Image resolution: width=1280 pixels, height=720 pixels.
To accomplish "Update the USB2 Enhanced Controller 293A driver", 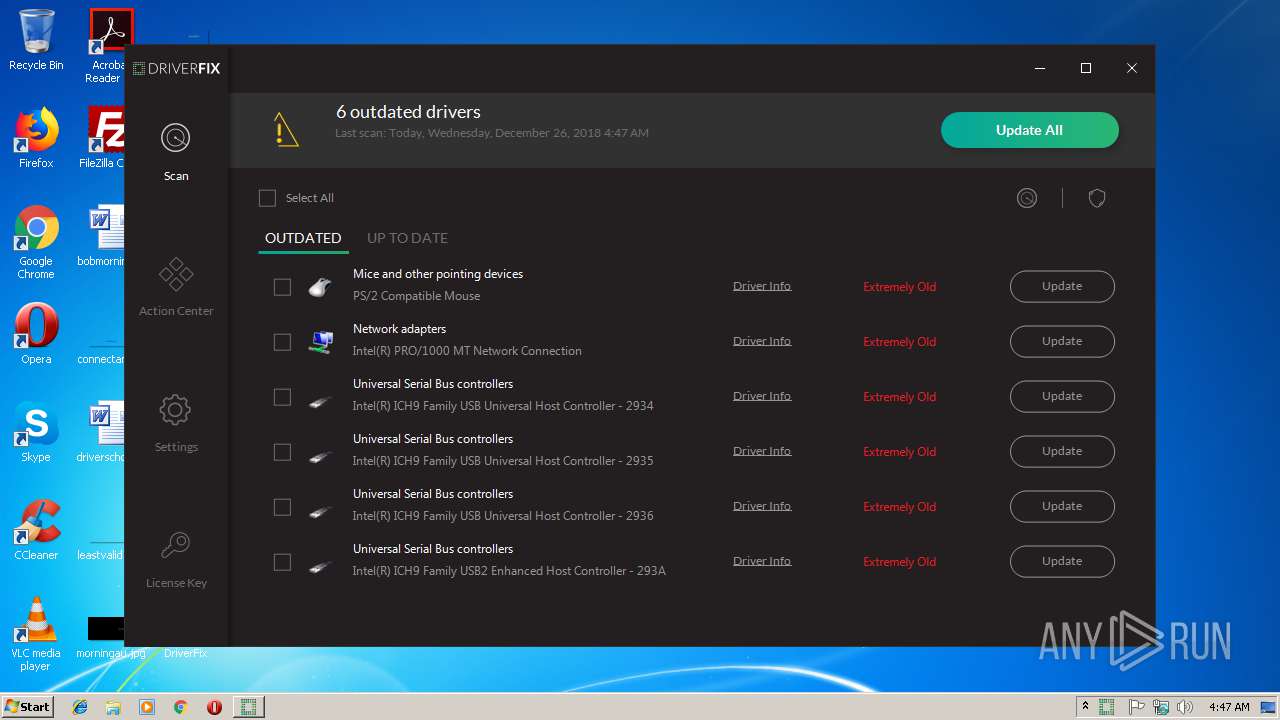I will coord(1062,561).
